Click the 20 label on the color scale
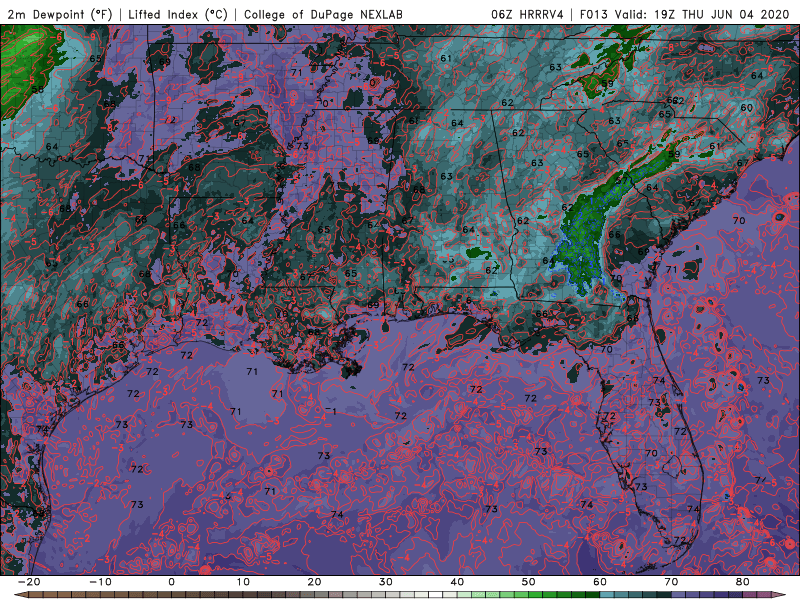The image size is (800, 600). pyautogui.click(x=314, y=582)
